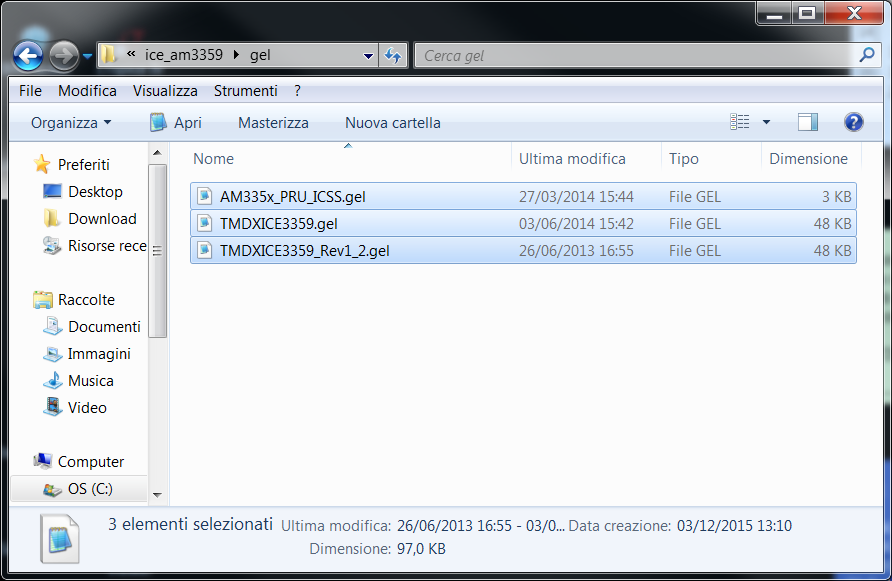
Task: Click the Forward navigation arrow
Action: (x=64, y=56)
